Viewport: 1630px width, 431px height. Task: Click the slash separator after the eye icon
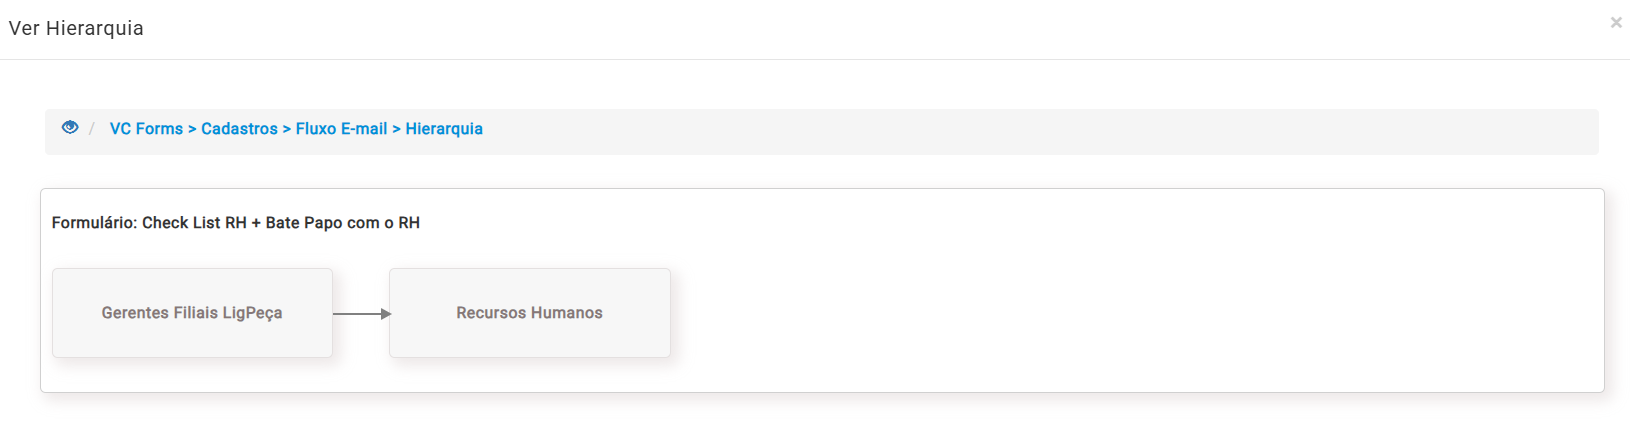(x=92, y=129)
